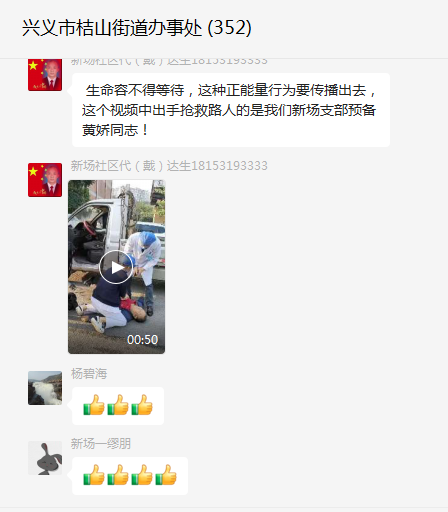Open the video thumbnail of roadside rescue
448x512 pixels.
click(116, 267)
